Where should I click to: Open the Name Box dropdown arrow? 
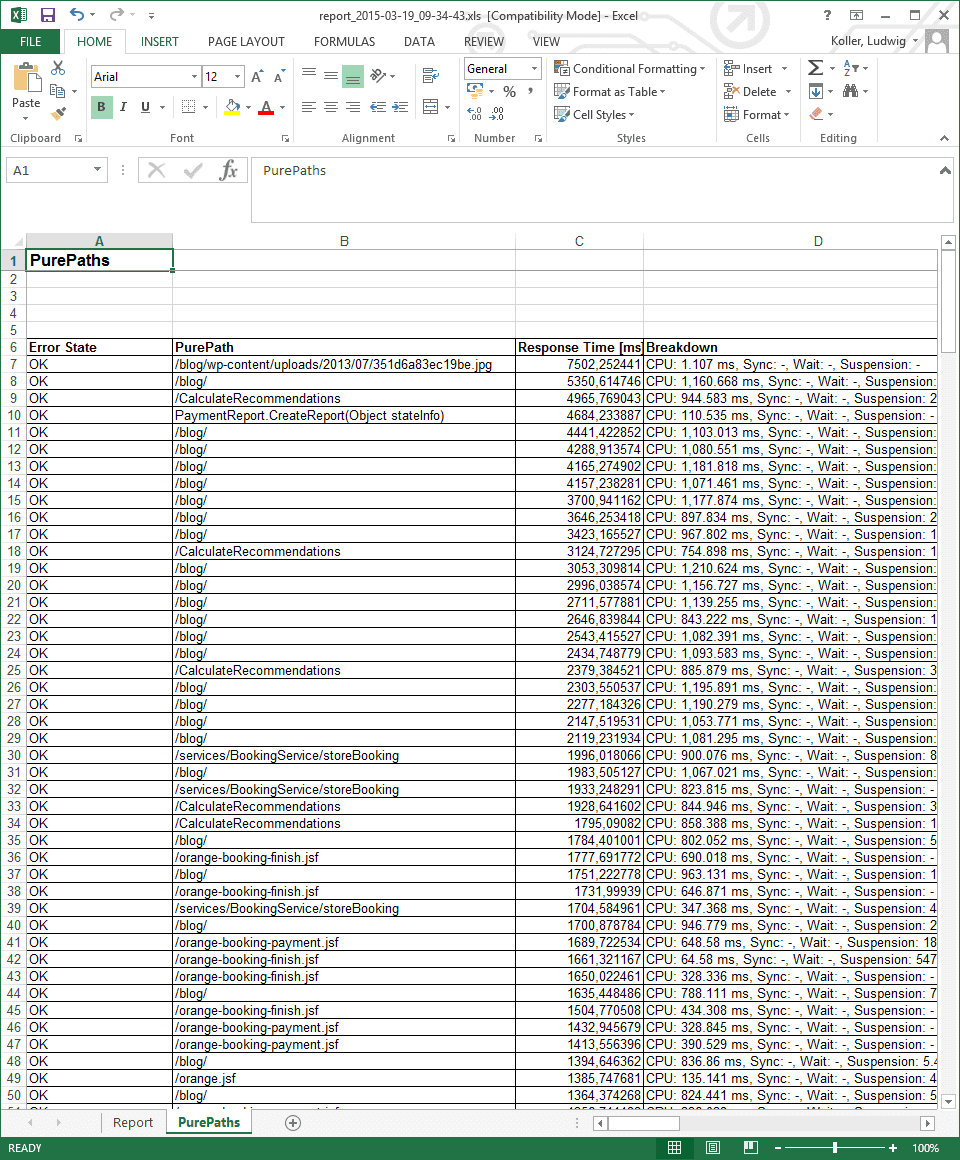(x=97, y=170)
